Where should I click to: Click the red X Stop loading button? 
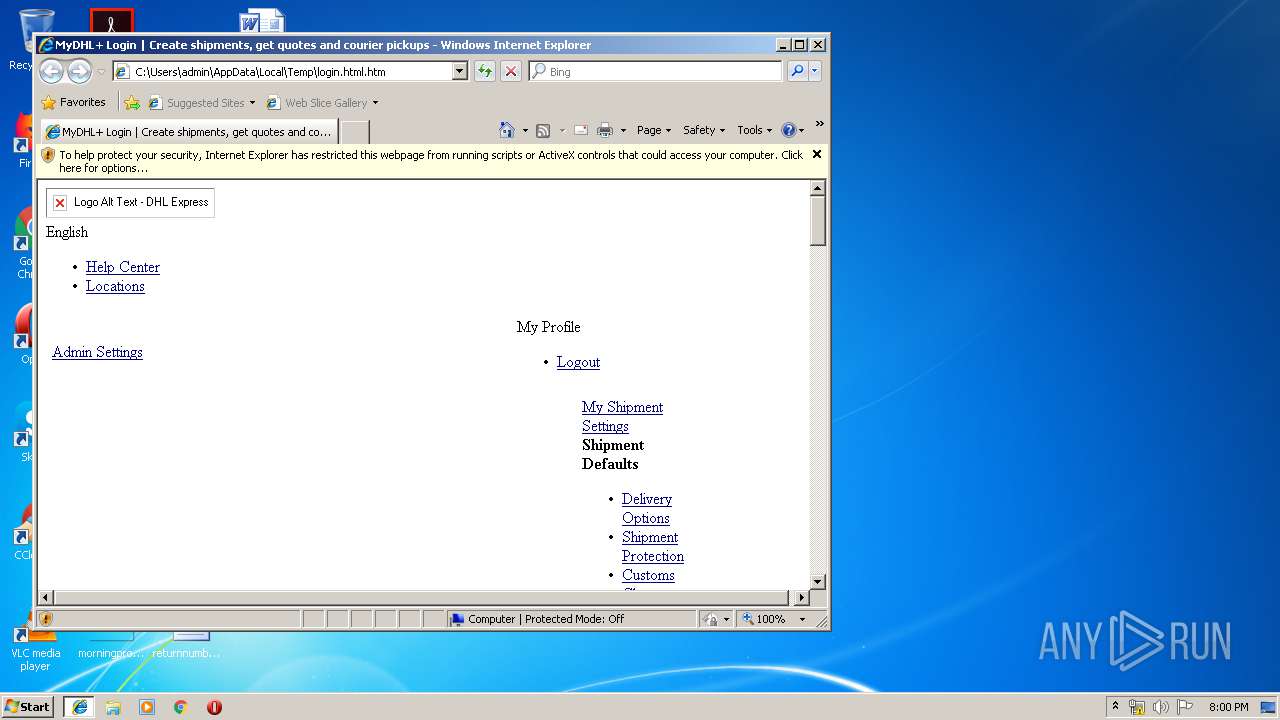click(511, 71)
